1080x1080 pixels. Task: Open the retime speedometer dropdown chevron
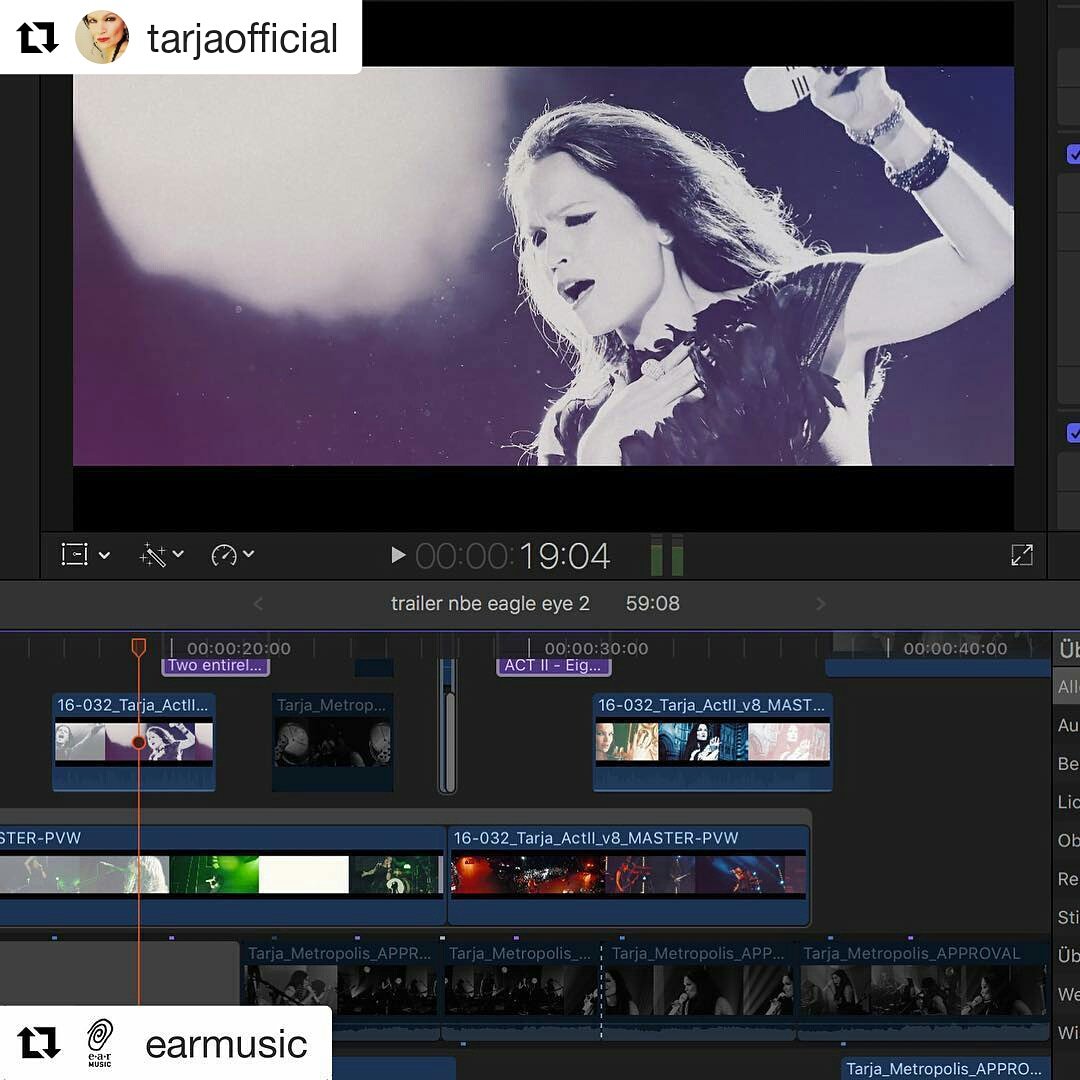tap(249, 554)
